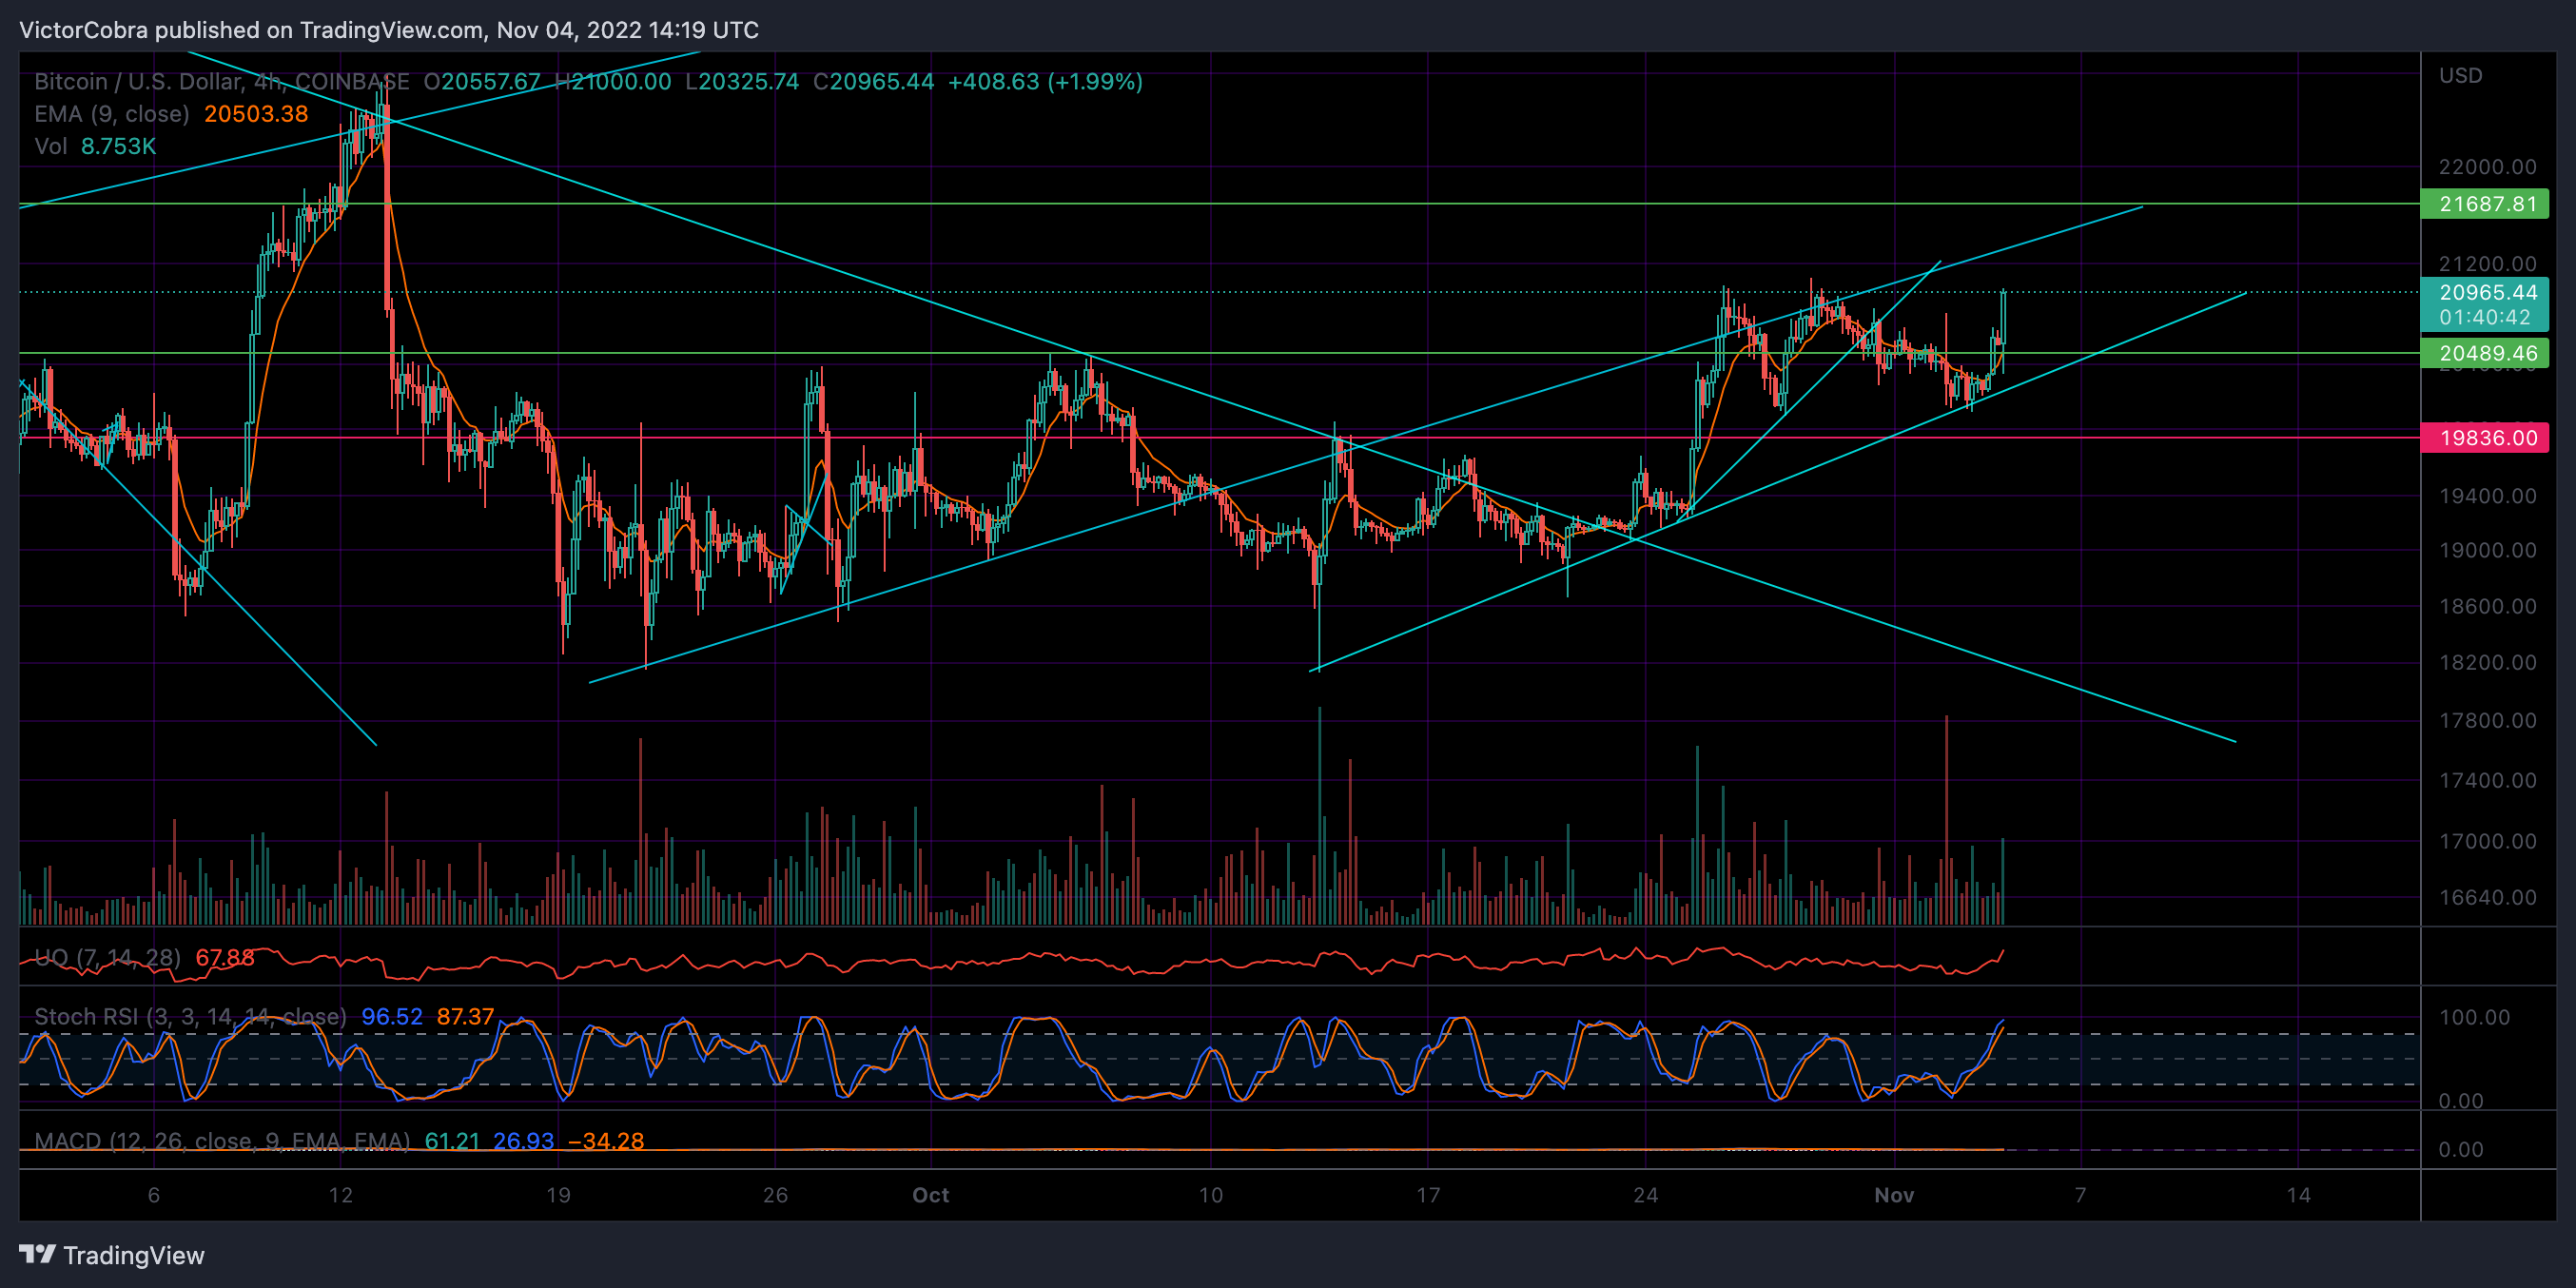Click the 18200.00 price axis label
Viewport: 2576px width, 1288px height.
pos(2487,663)
